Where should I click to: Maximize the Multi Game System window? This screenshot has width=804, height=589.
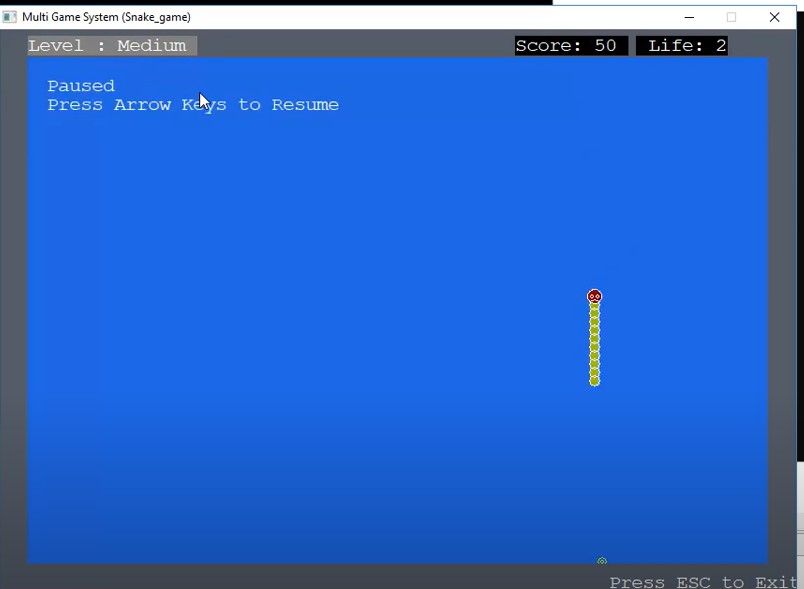[x=731, y=17]
